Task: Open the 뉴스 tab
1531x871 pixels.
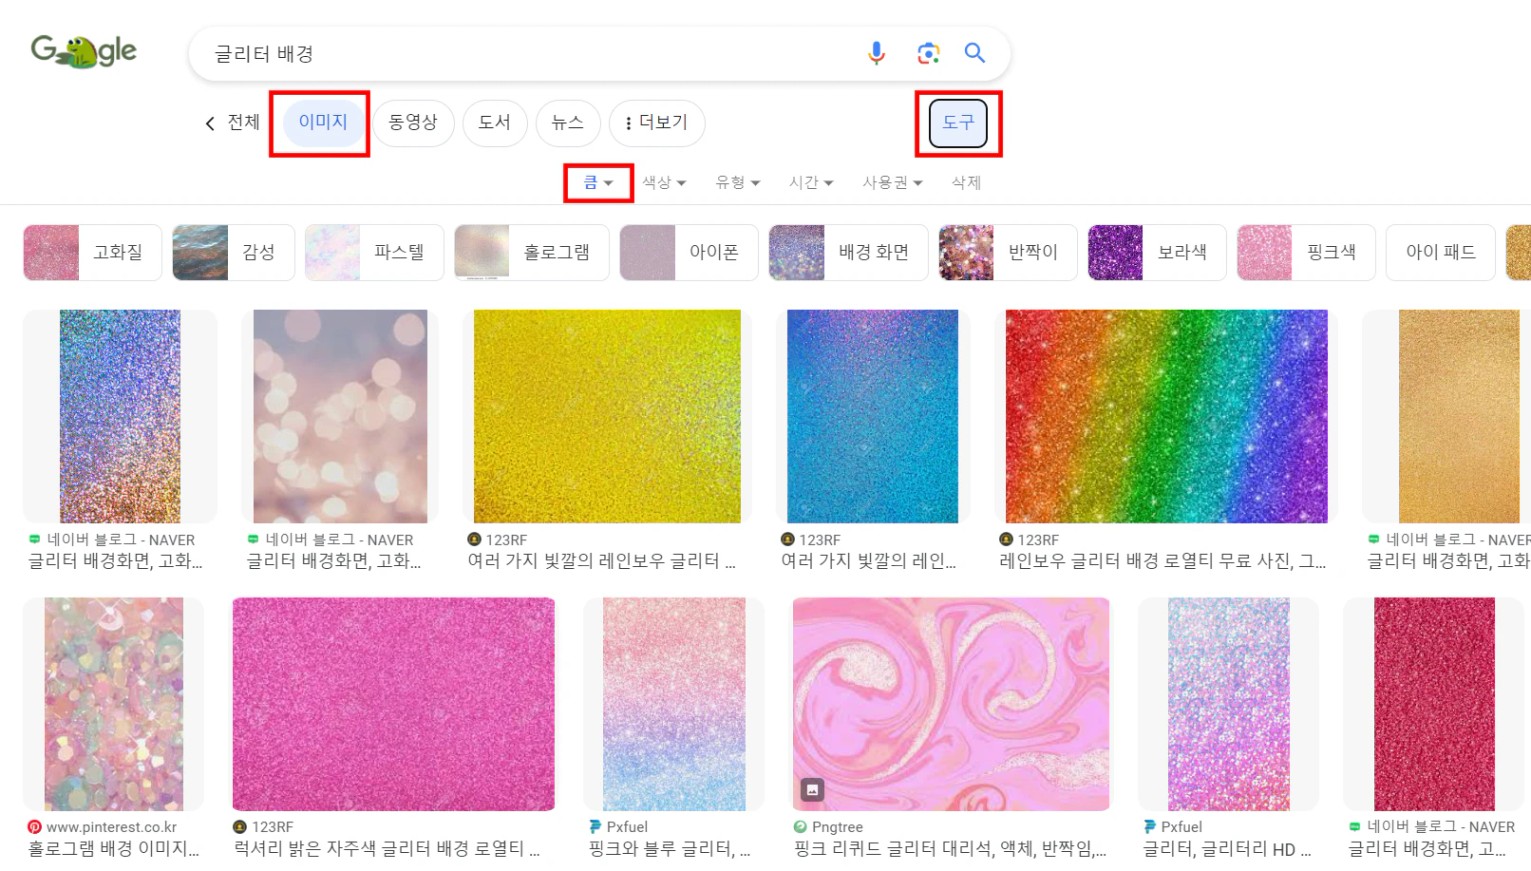Action: pyautogui.click(x=568, y=122)
